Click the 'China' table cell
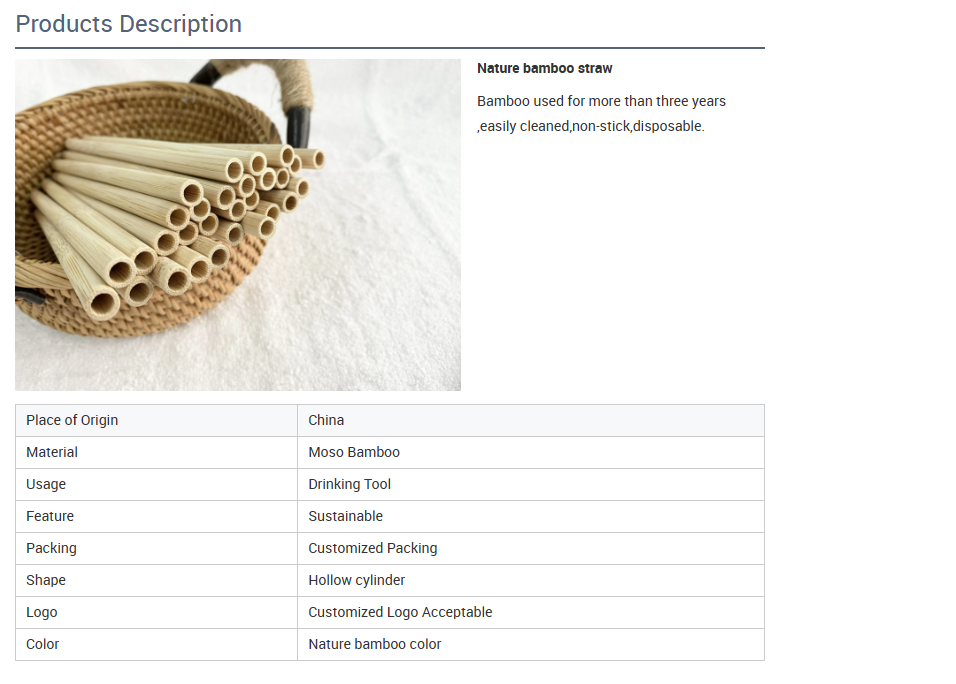This screenshot has width=956, height=684. [x=530, y=421]
